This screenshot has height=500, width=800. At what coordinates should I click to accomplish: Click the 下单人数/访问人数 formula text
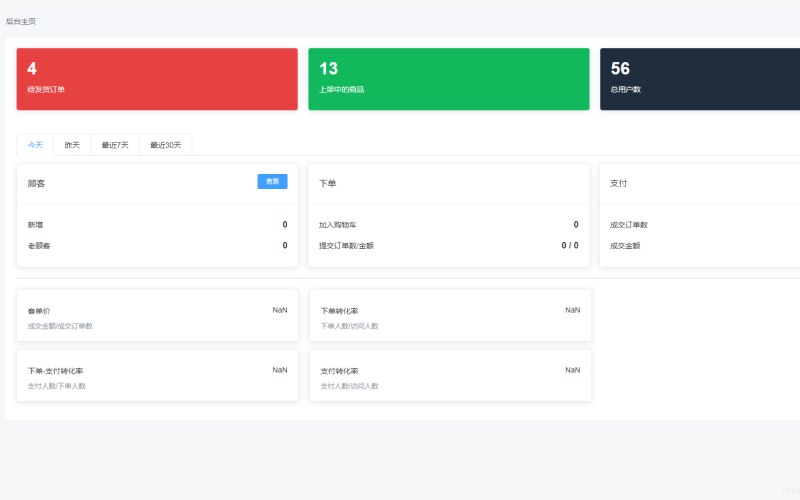tap(349, 326)
